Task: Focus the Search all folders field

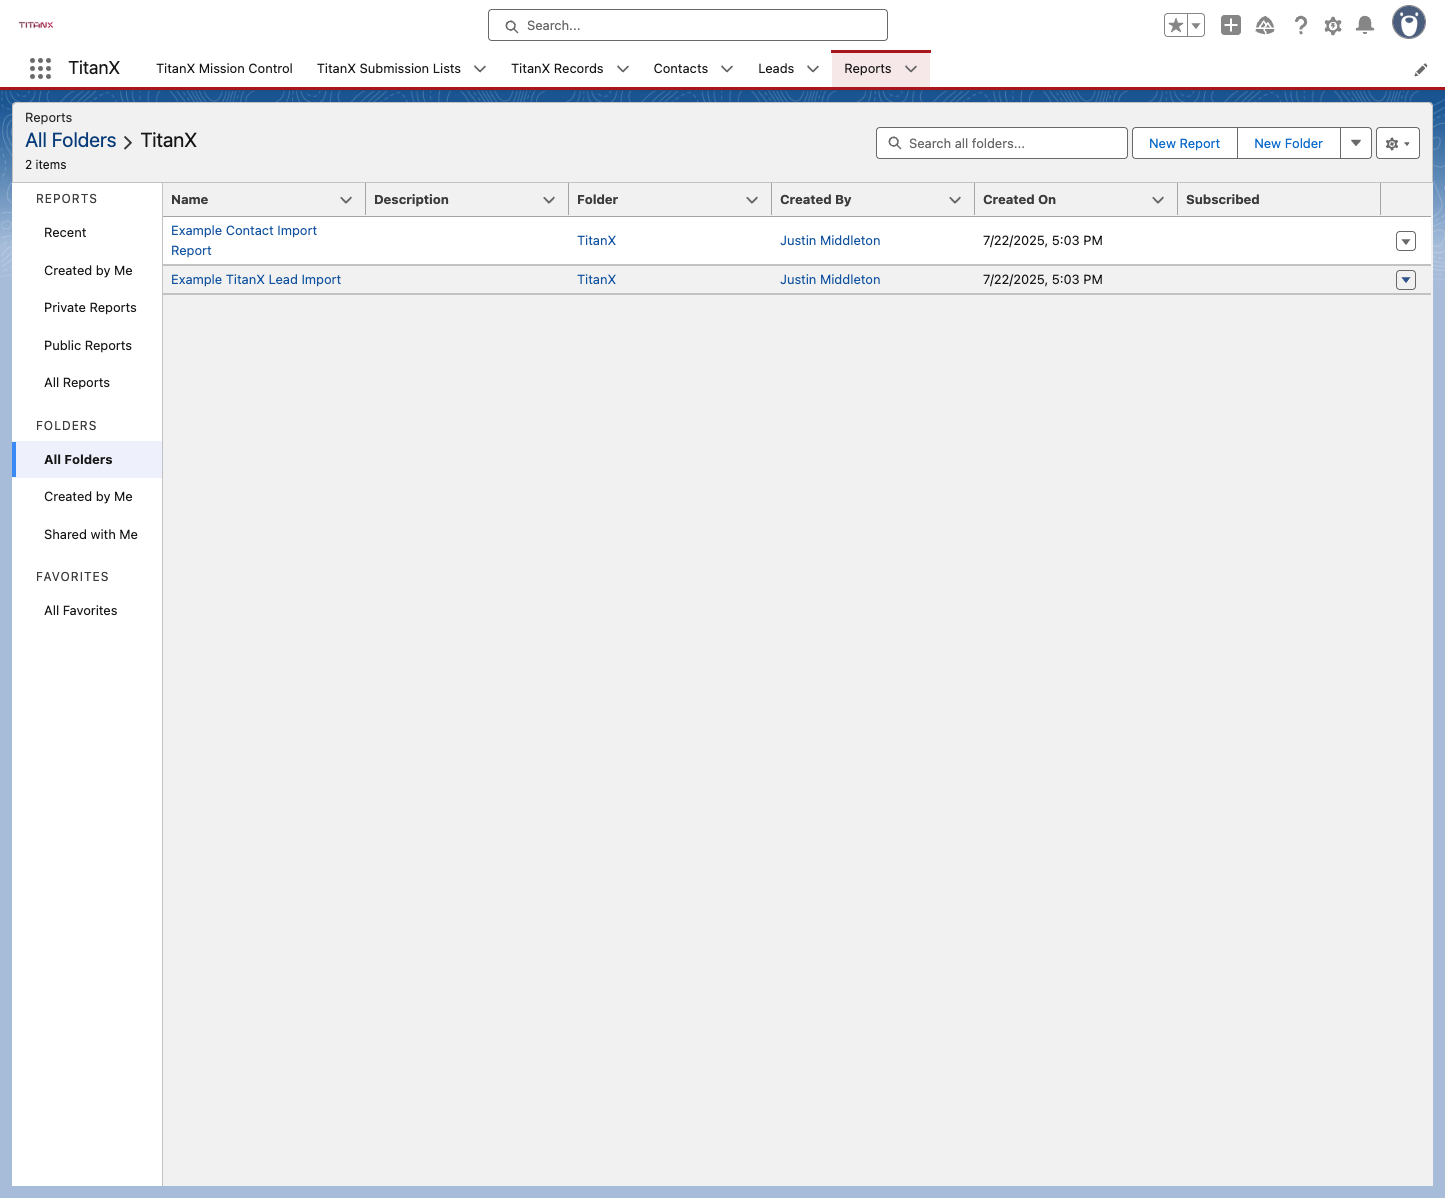Action: tap(1002, 143)
